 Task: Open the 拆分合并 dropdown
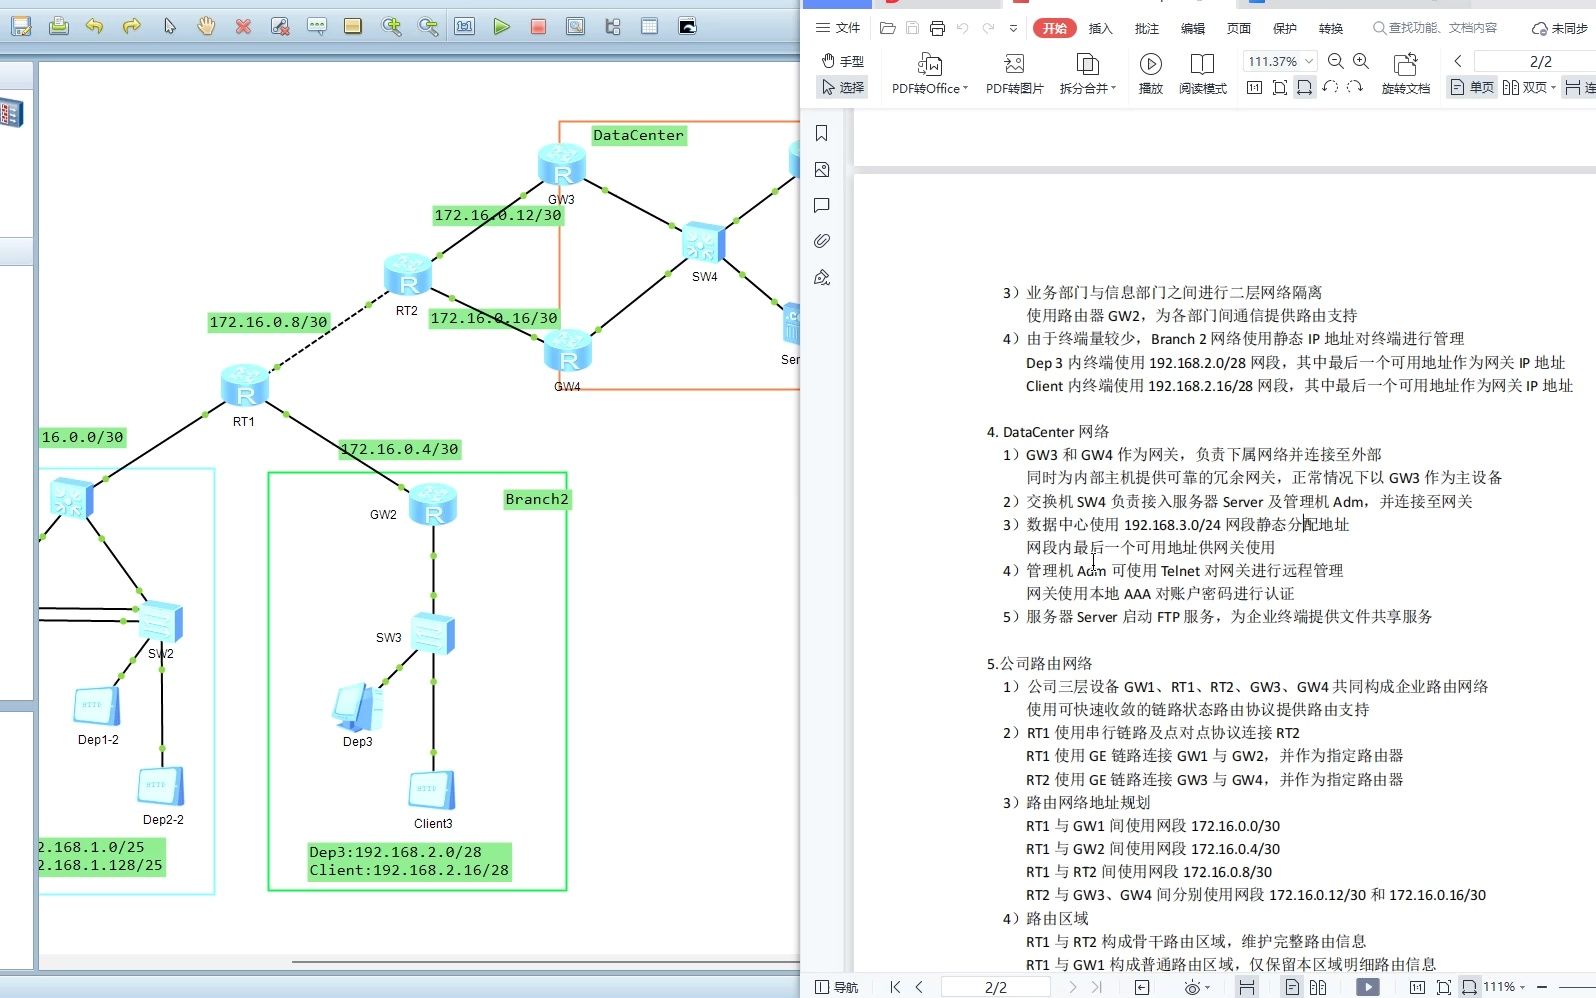tap(1088, 74)
